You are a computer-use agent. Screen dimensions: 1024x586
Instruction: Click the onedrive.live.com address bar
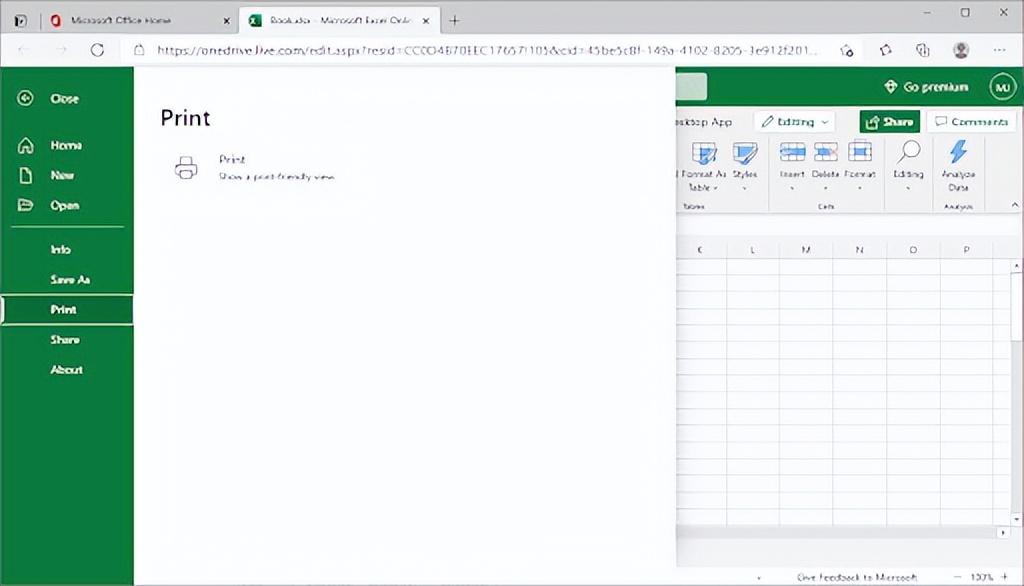(x=487, y=50)
